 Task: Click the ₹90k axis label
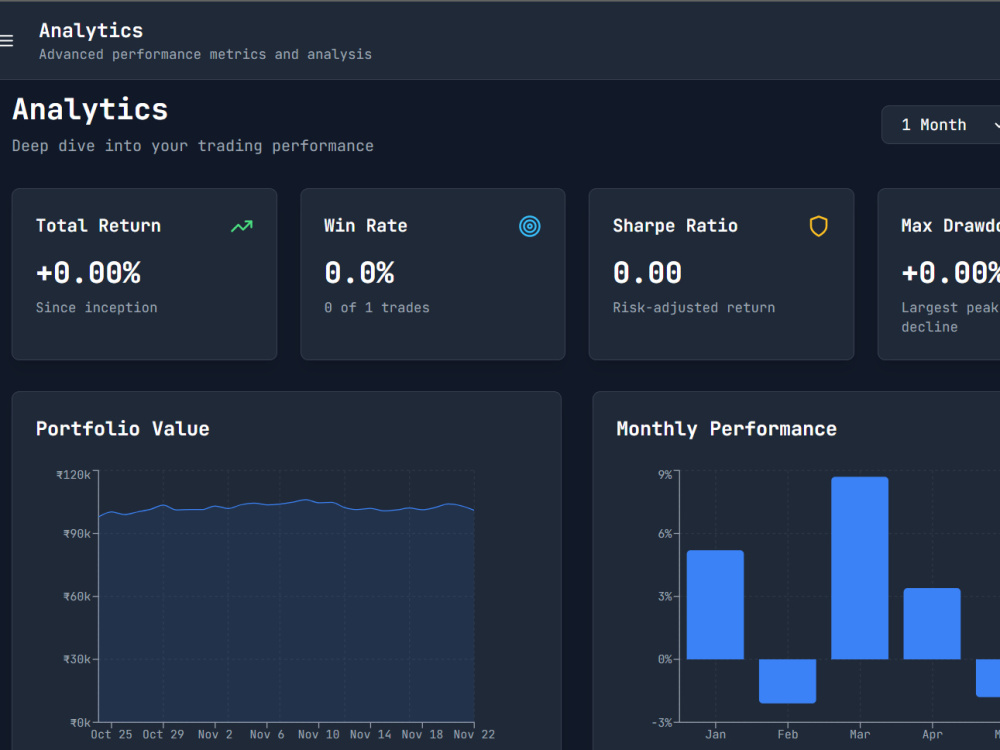[x=77, y=533]
